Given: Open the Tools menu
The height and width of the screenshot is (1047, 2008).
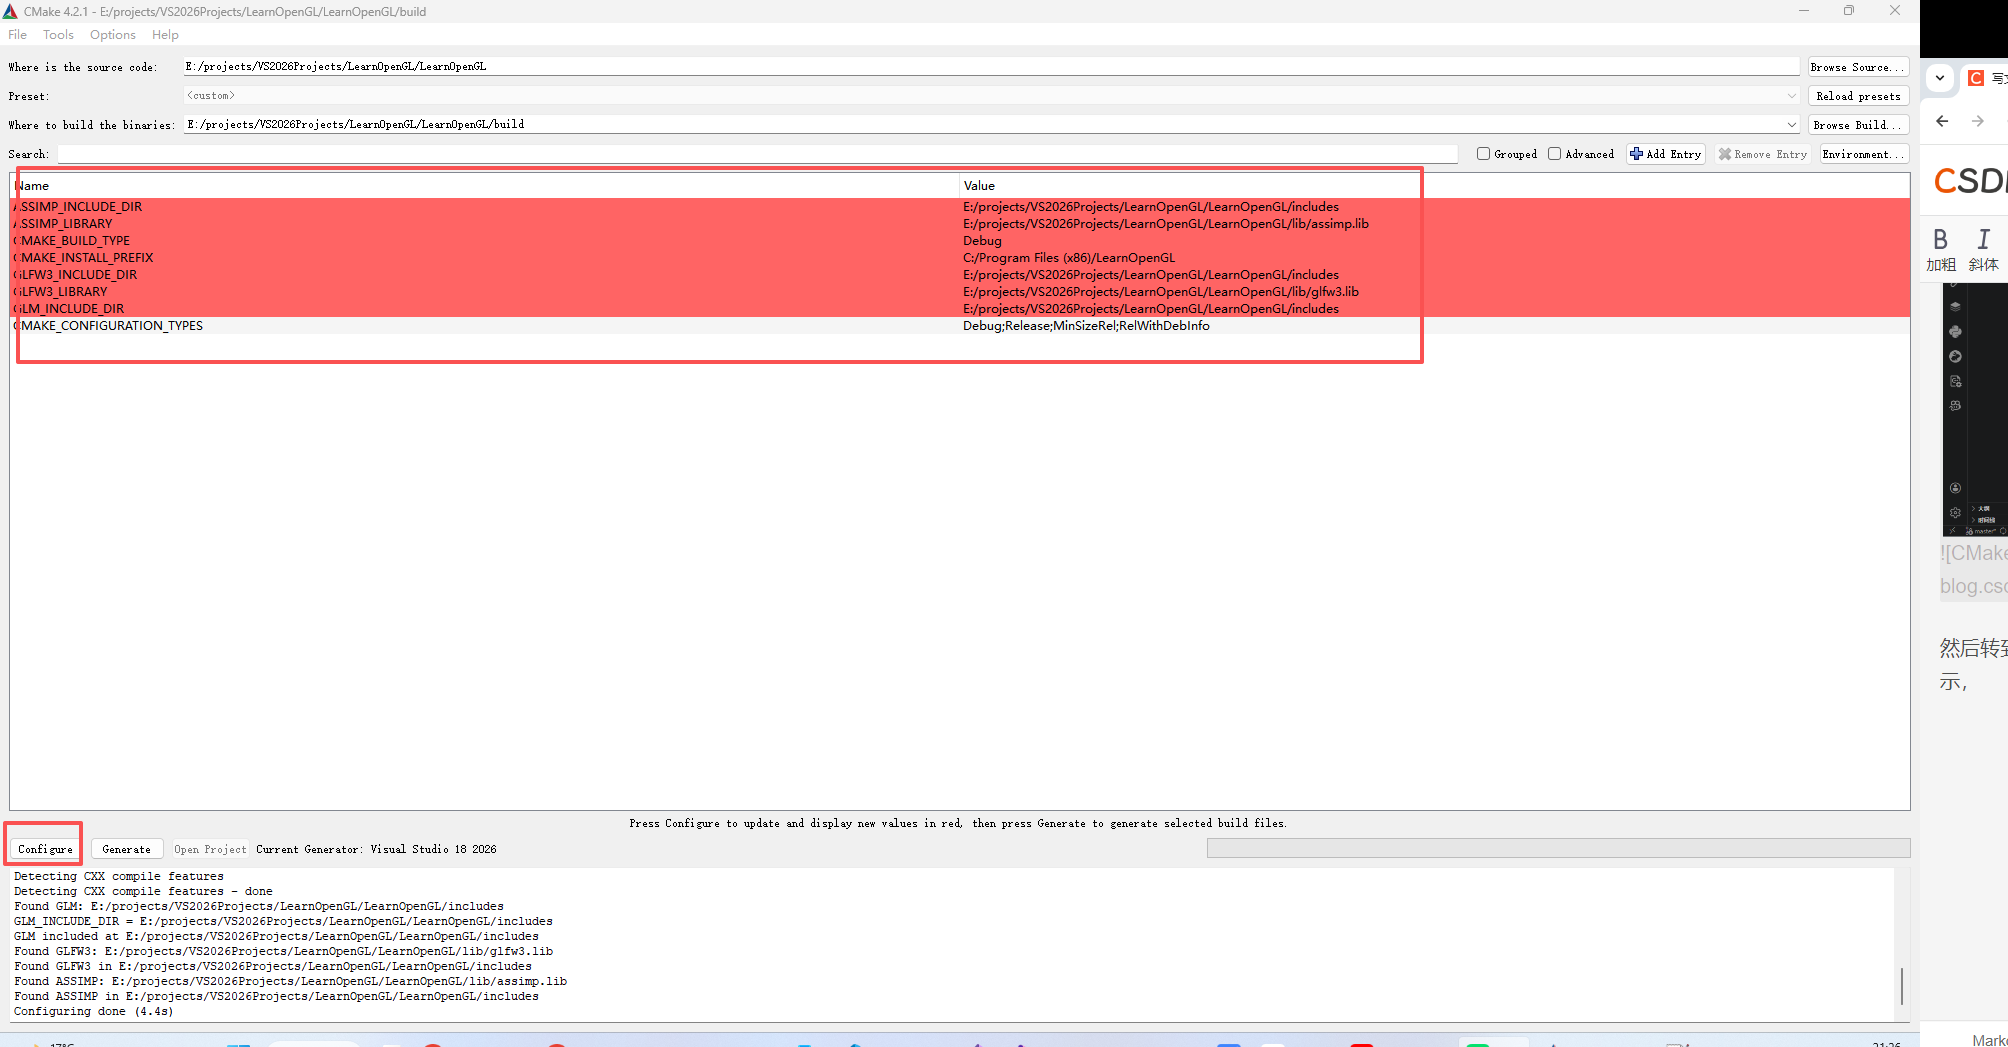Looking at the screenshot, I should [x=58, y=35].
